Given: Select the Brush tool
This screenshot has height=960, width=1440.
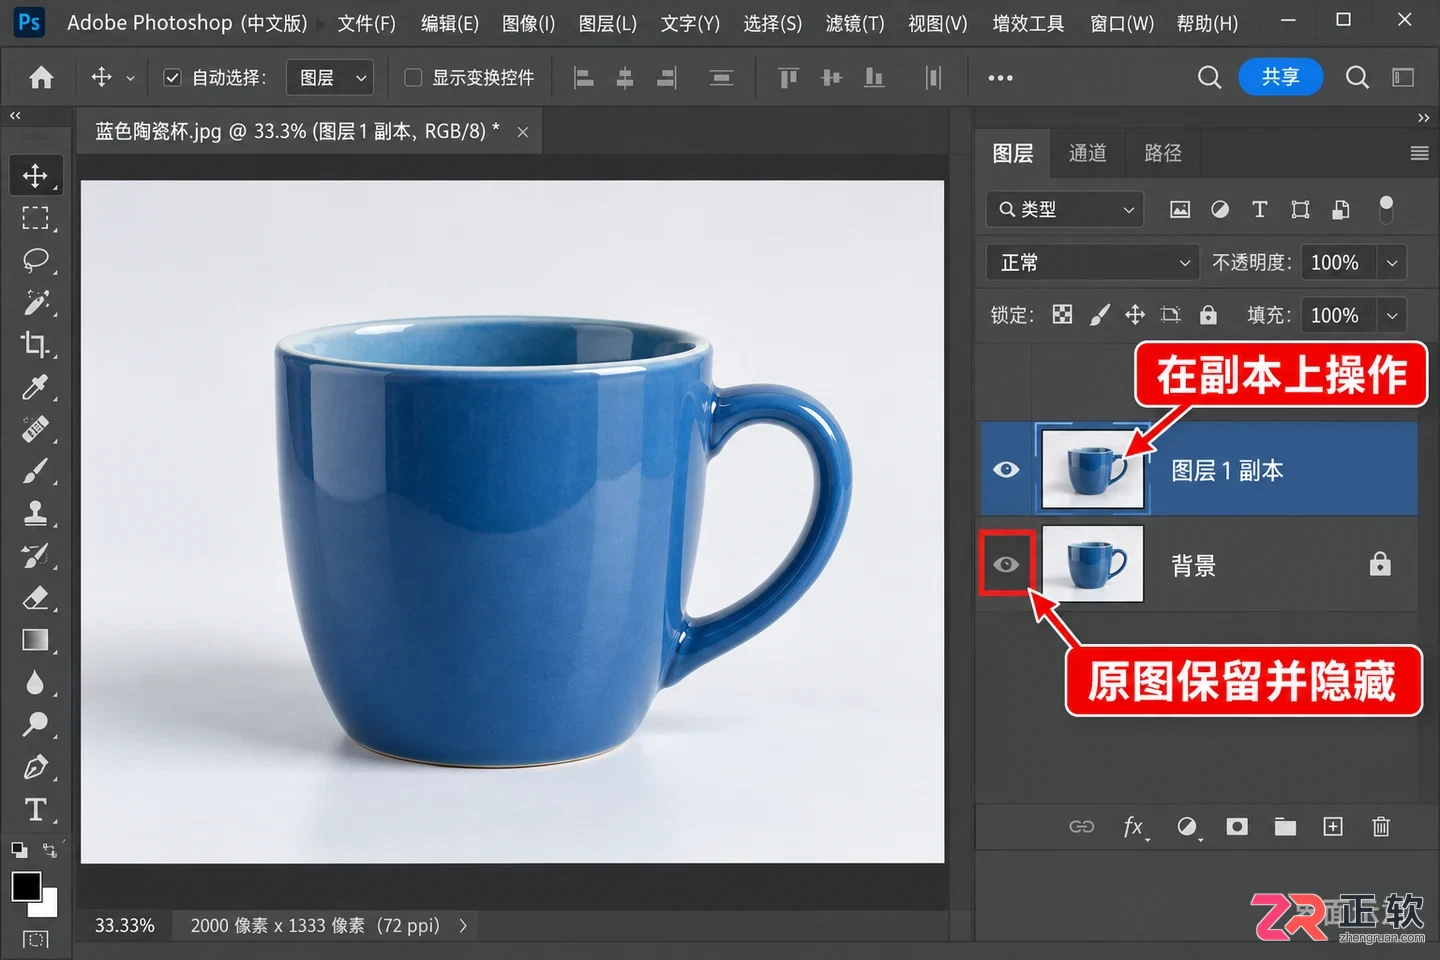Looking at the screenshot, I should pos(35,471).
